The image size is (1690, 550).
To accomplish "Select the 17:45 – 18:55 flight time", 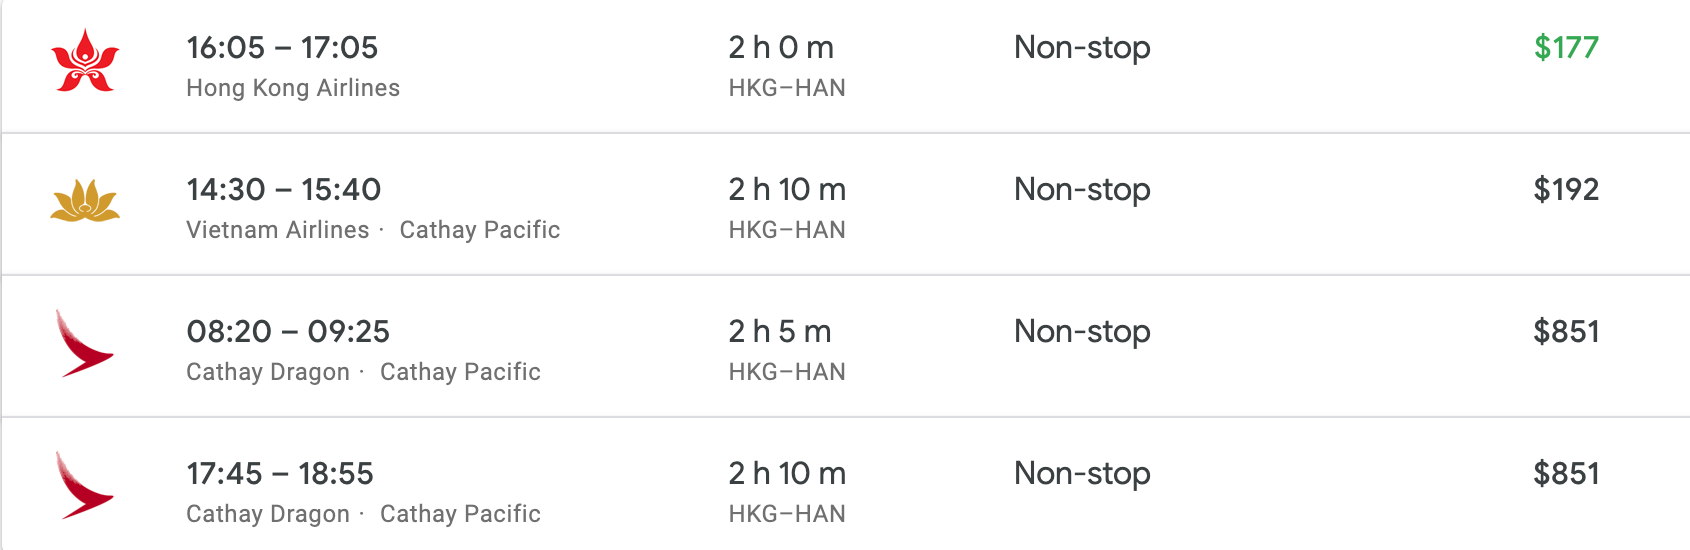I will [x=280, y=473].
